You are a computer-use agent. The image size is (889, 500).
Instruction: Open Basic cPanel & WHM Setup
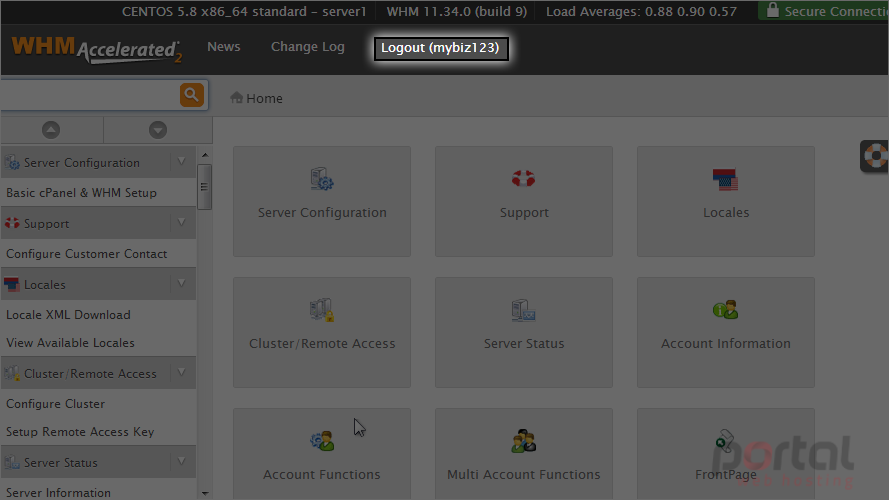tap(81, 193)
